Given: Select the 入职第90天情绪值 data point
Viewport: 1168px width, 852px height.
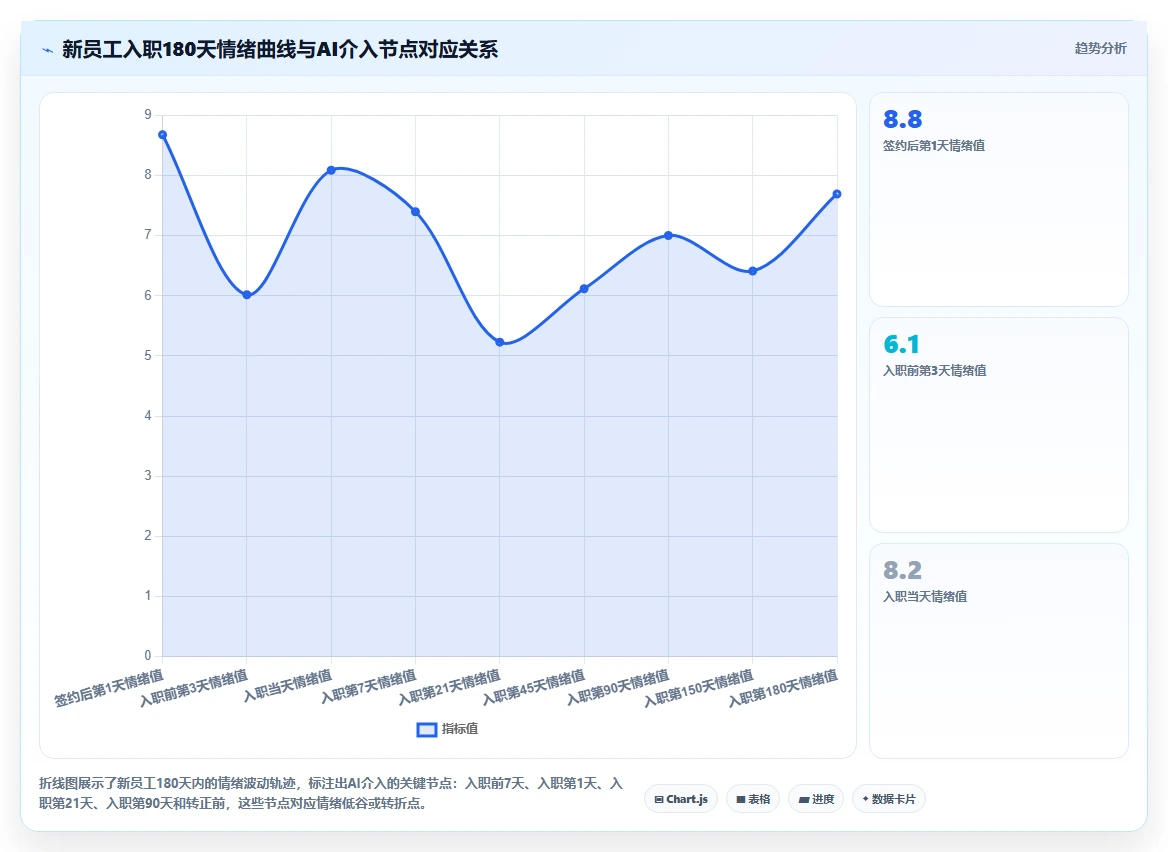Looking at the screenshot, I should 668,235.
